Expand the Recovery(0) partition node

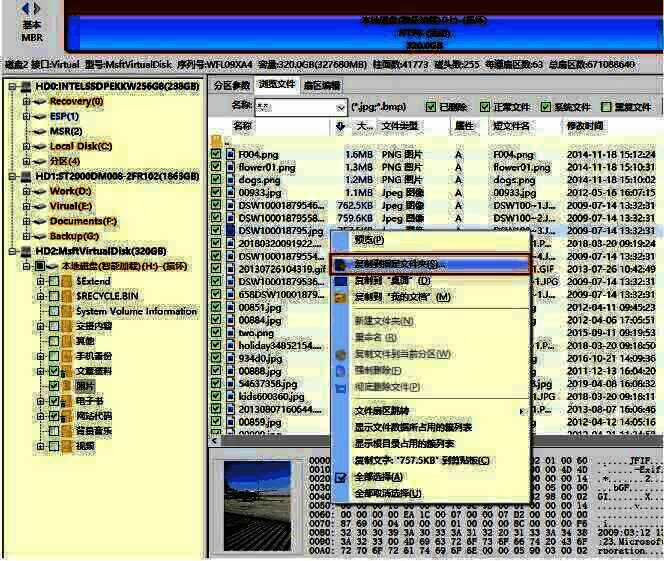coord(27,101)
